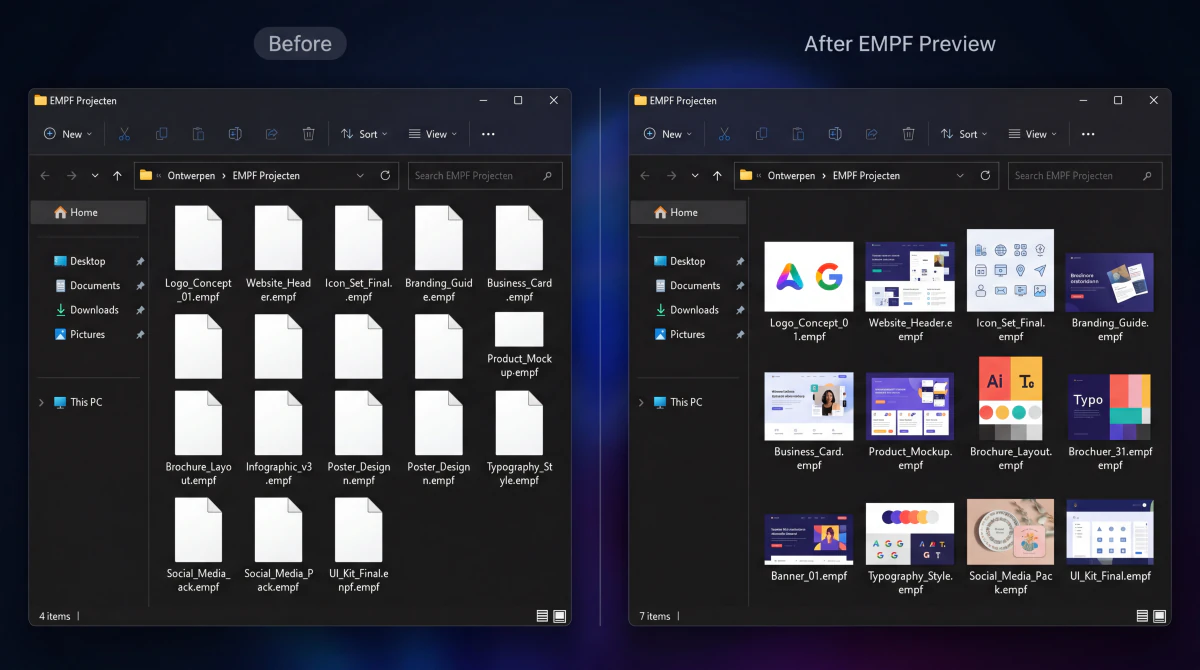Select blank Infographic_v3.empf file in Before window

(278, 423)
